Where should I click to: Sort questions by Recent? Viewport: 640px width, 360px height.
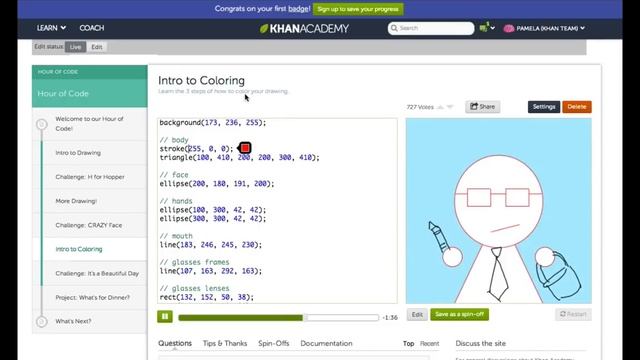(429, 344)
